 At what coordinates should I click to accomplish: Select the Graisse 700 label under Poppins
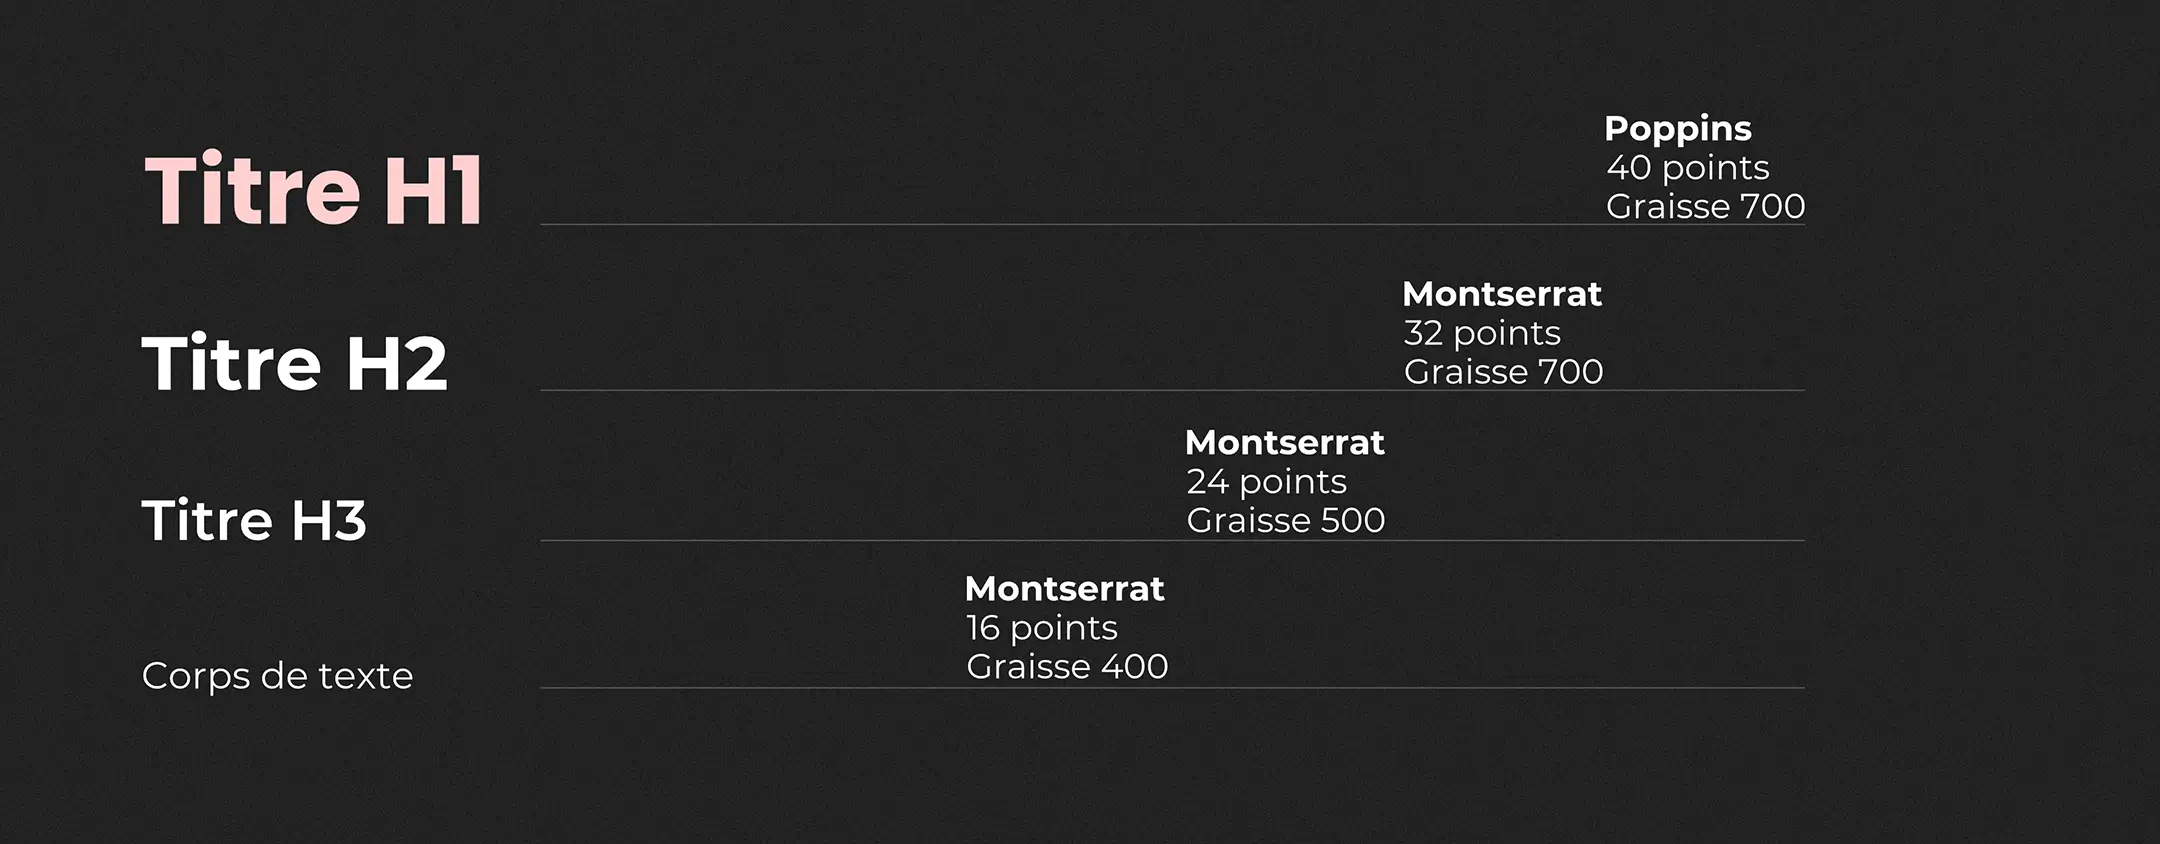tap(1705, 206)
